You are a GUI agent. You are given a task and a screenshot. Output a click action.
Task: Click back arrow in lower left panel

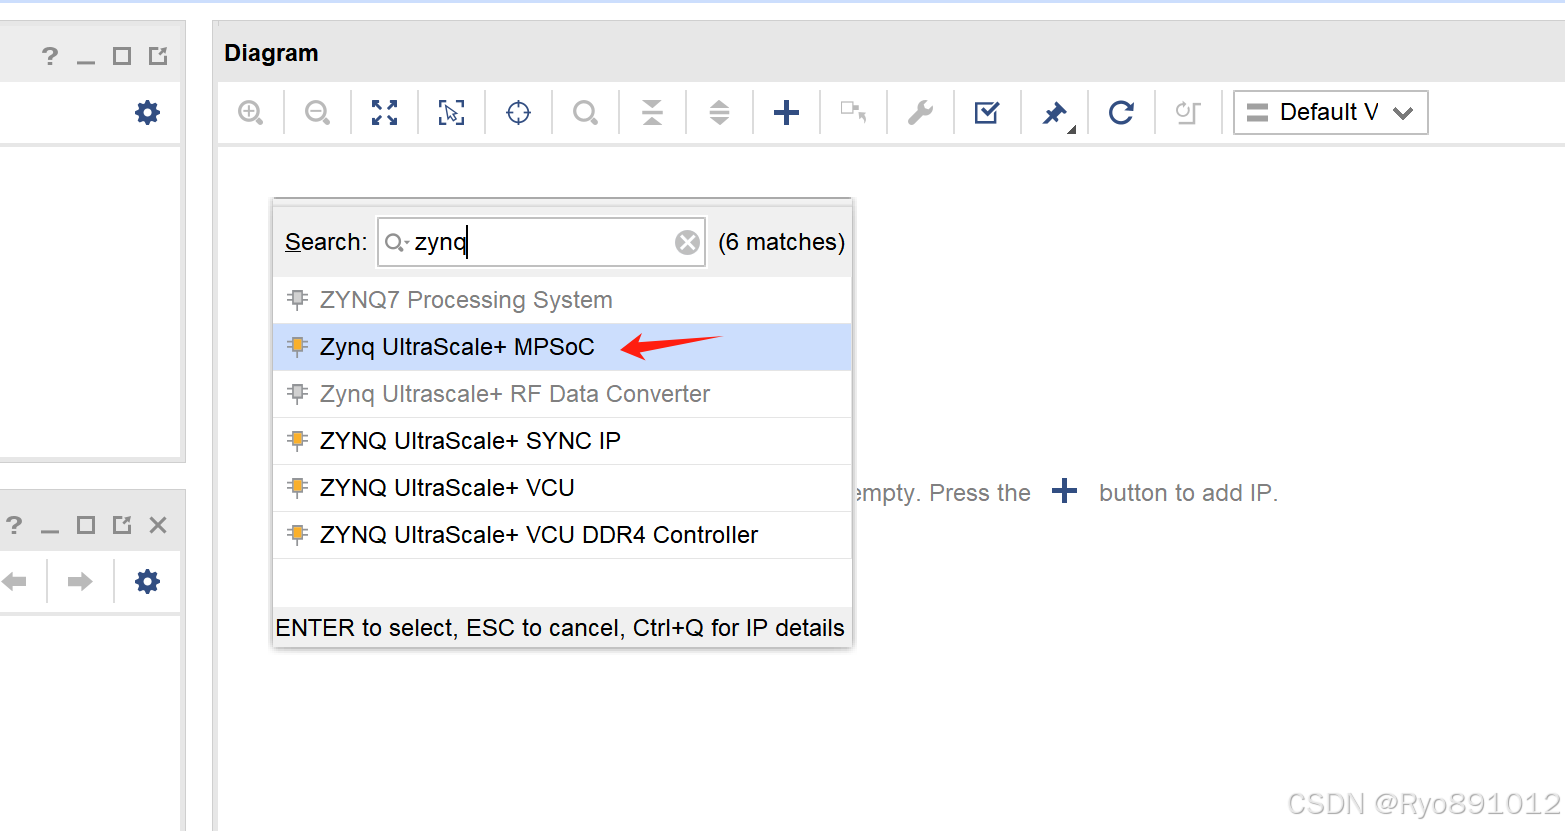click(x=14, y=581)
